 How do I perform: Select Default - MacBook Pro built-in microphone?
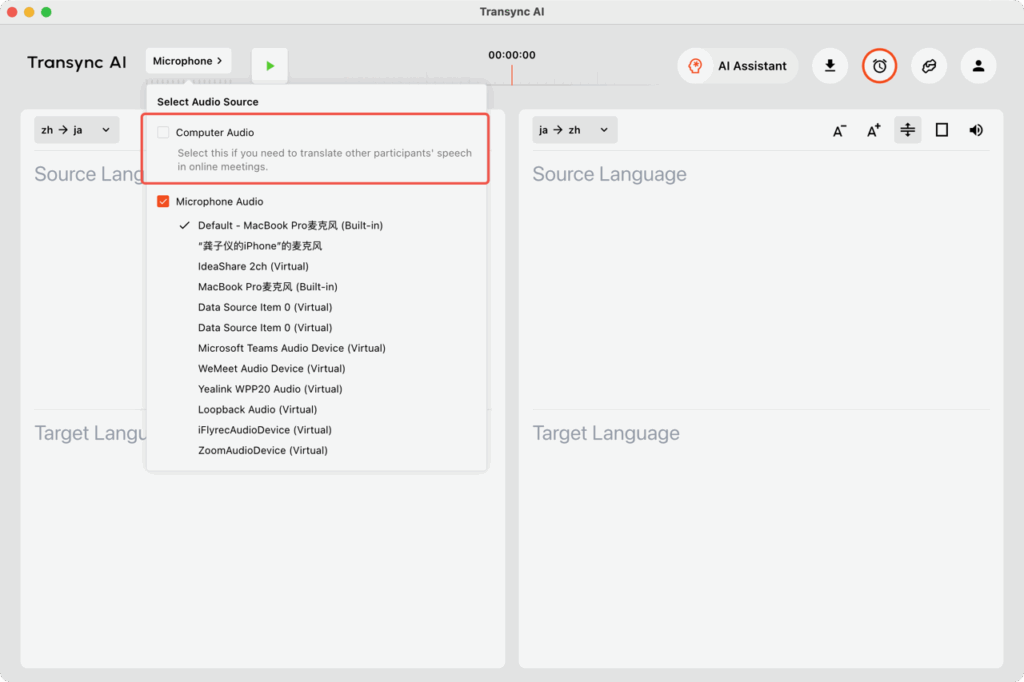point(290,226)
